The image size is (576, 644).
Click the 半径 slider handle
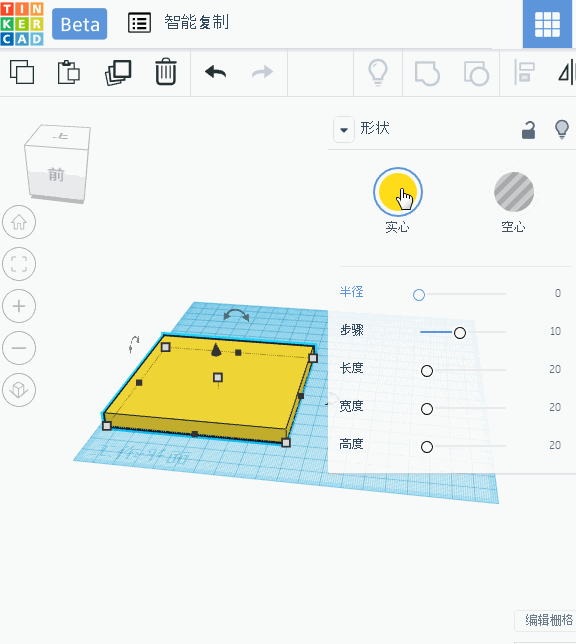point(419,294)
